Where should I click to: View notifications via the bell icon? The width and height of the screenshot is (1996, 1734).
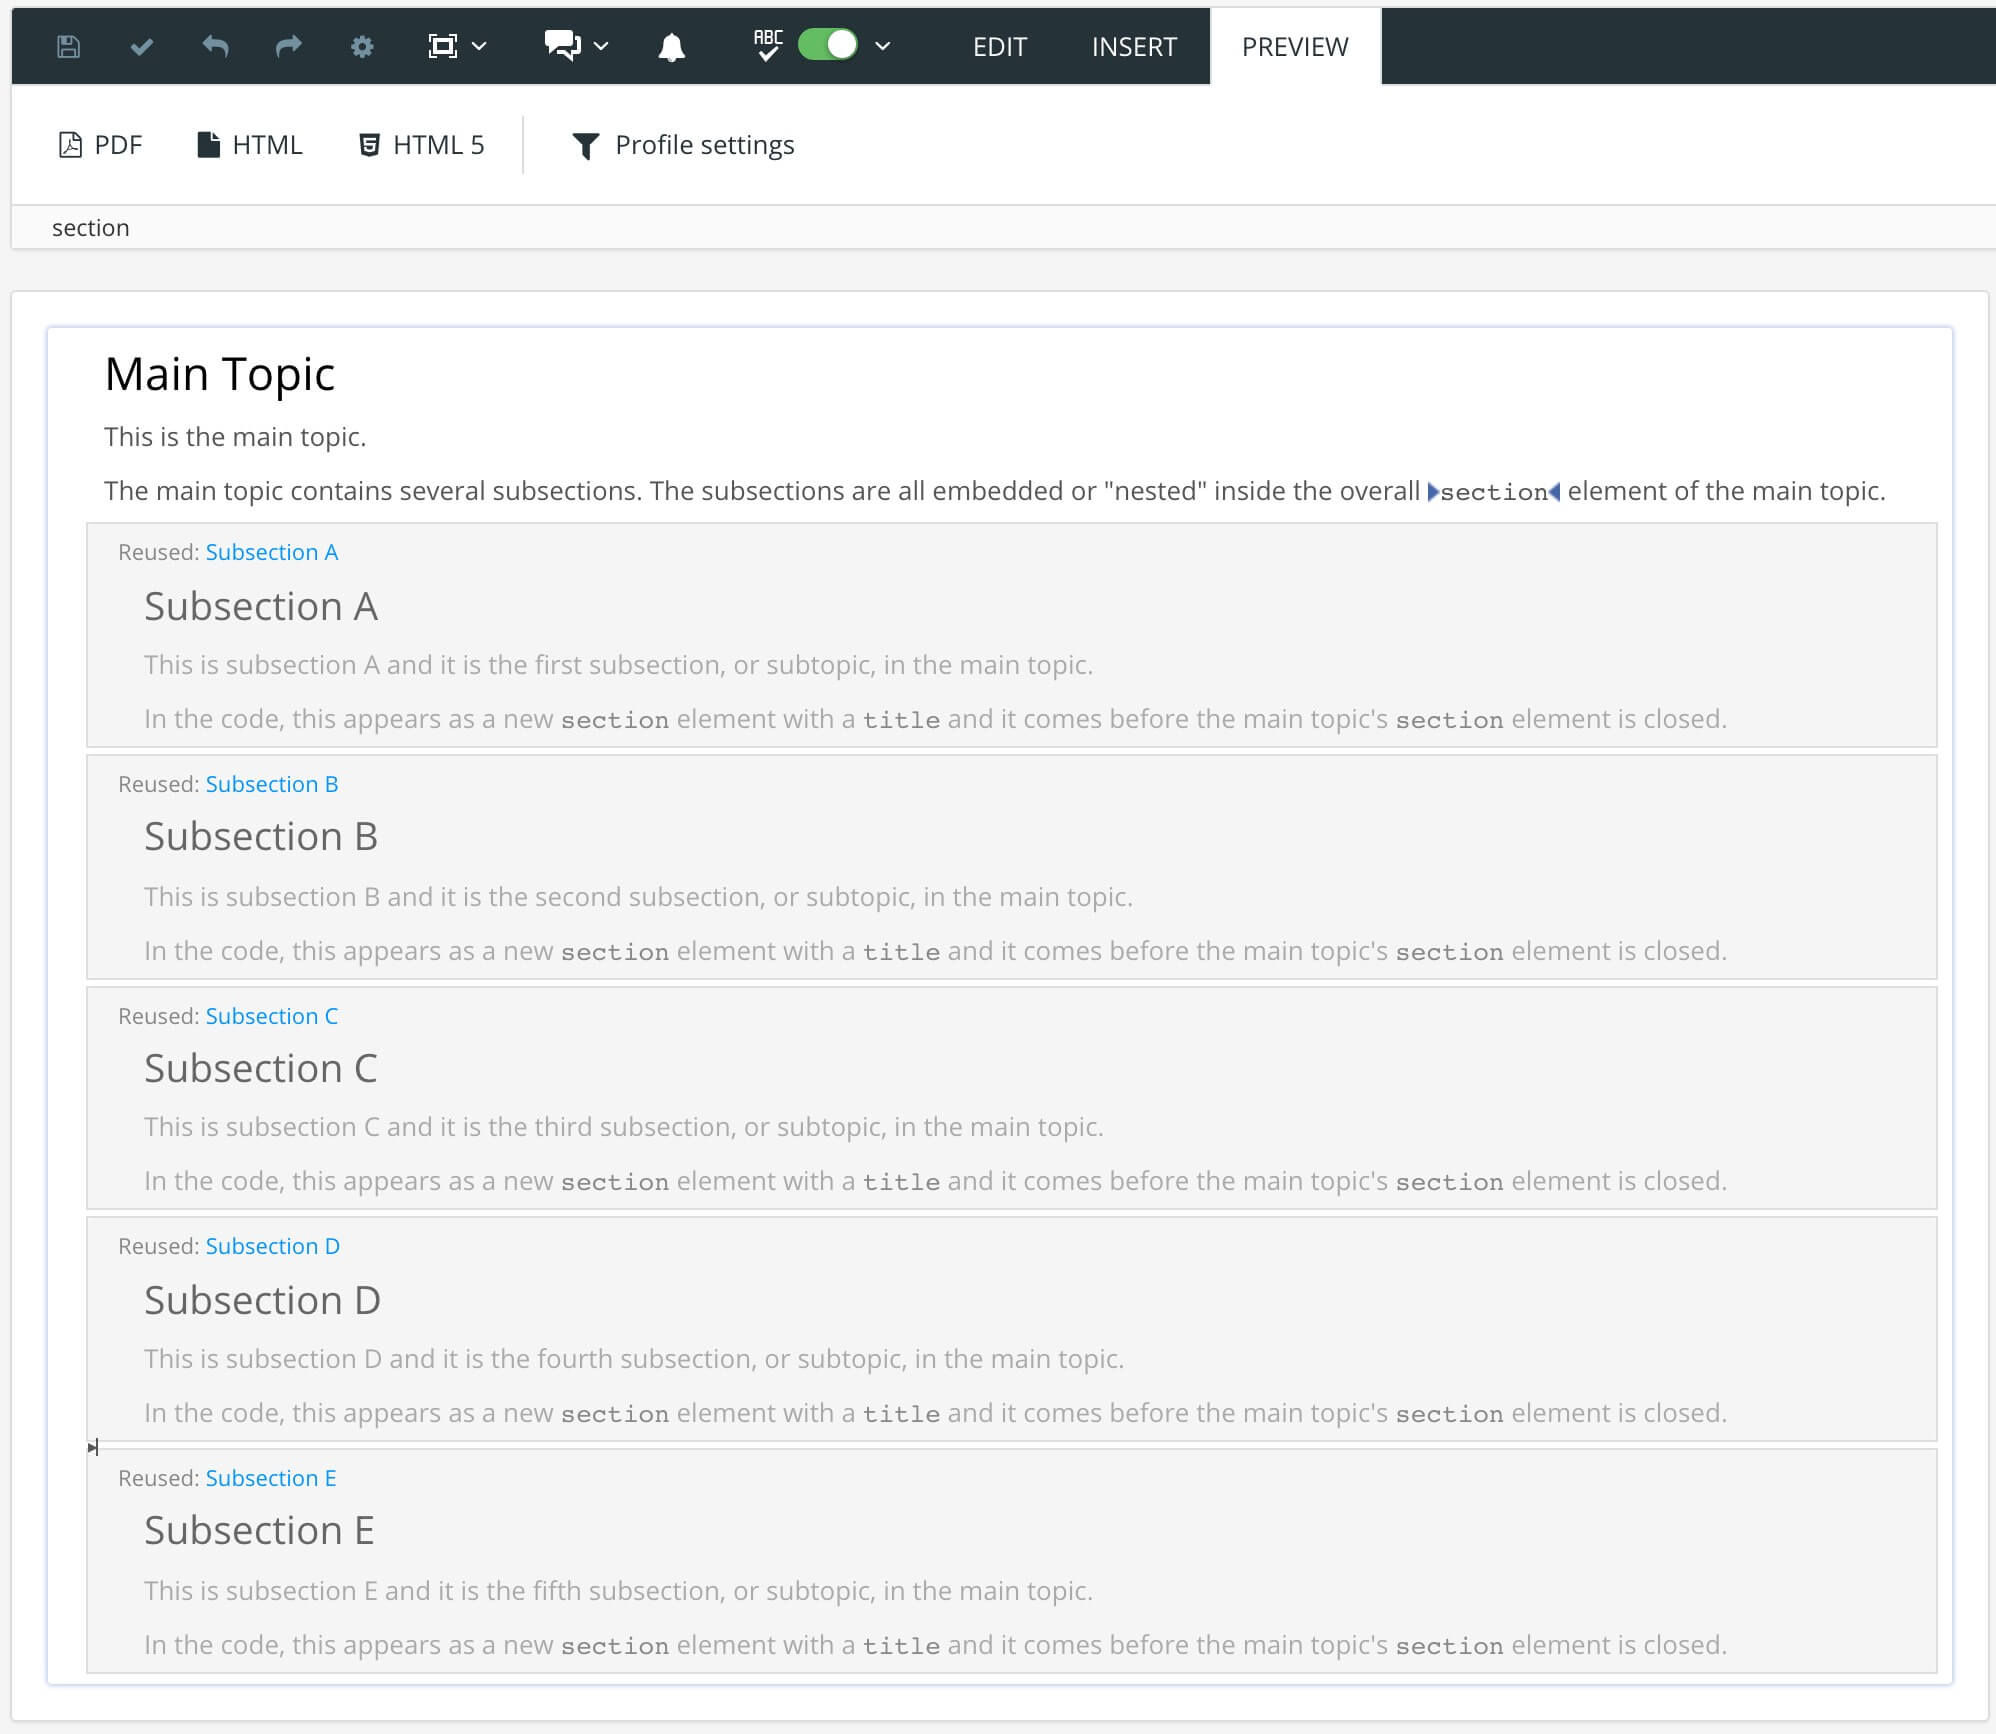click(x=671, y=46)
